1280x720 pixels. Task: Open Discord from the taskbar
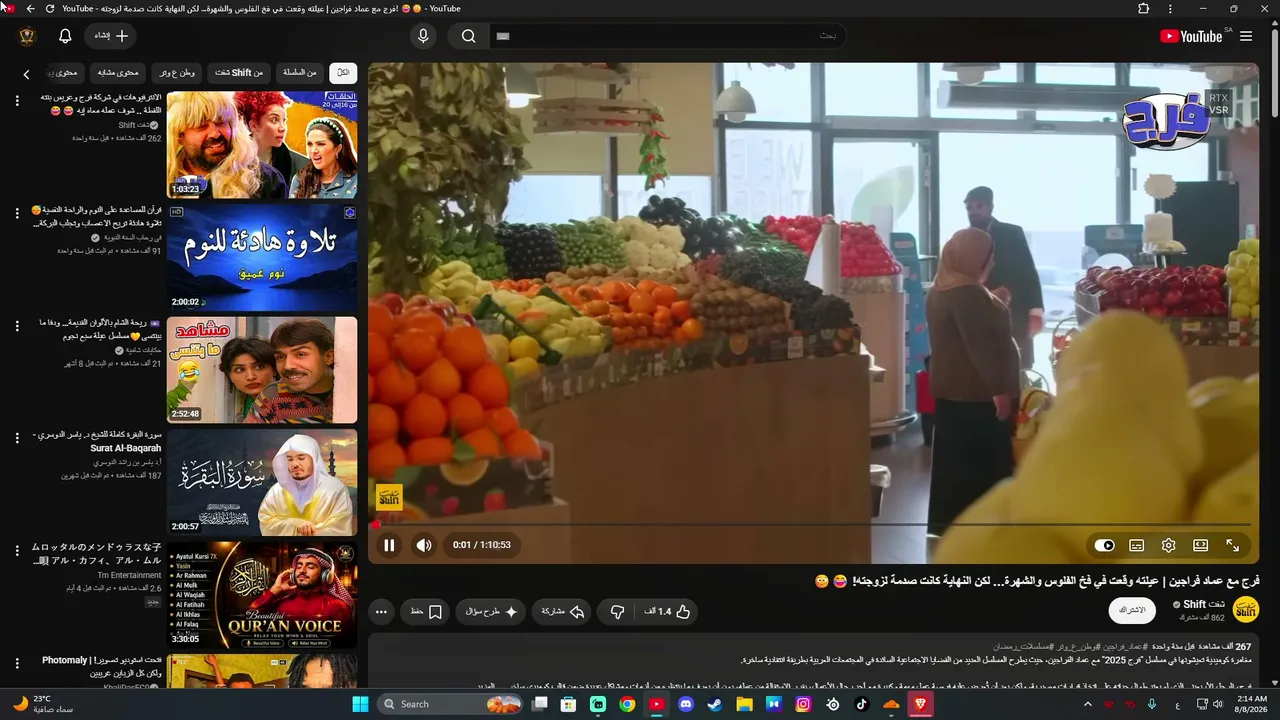tap(685, 704)
